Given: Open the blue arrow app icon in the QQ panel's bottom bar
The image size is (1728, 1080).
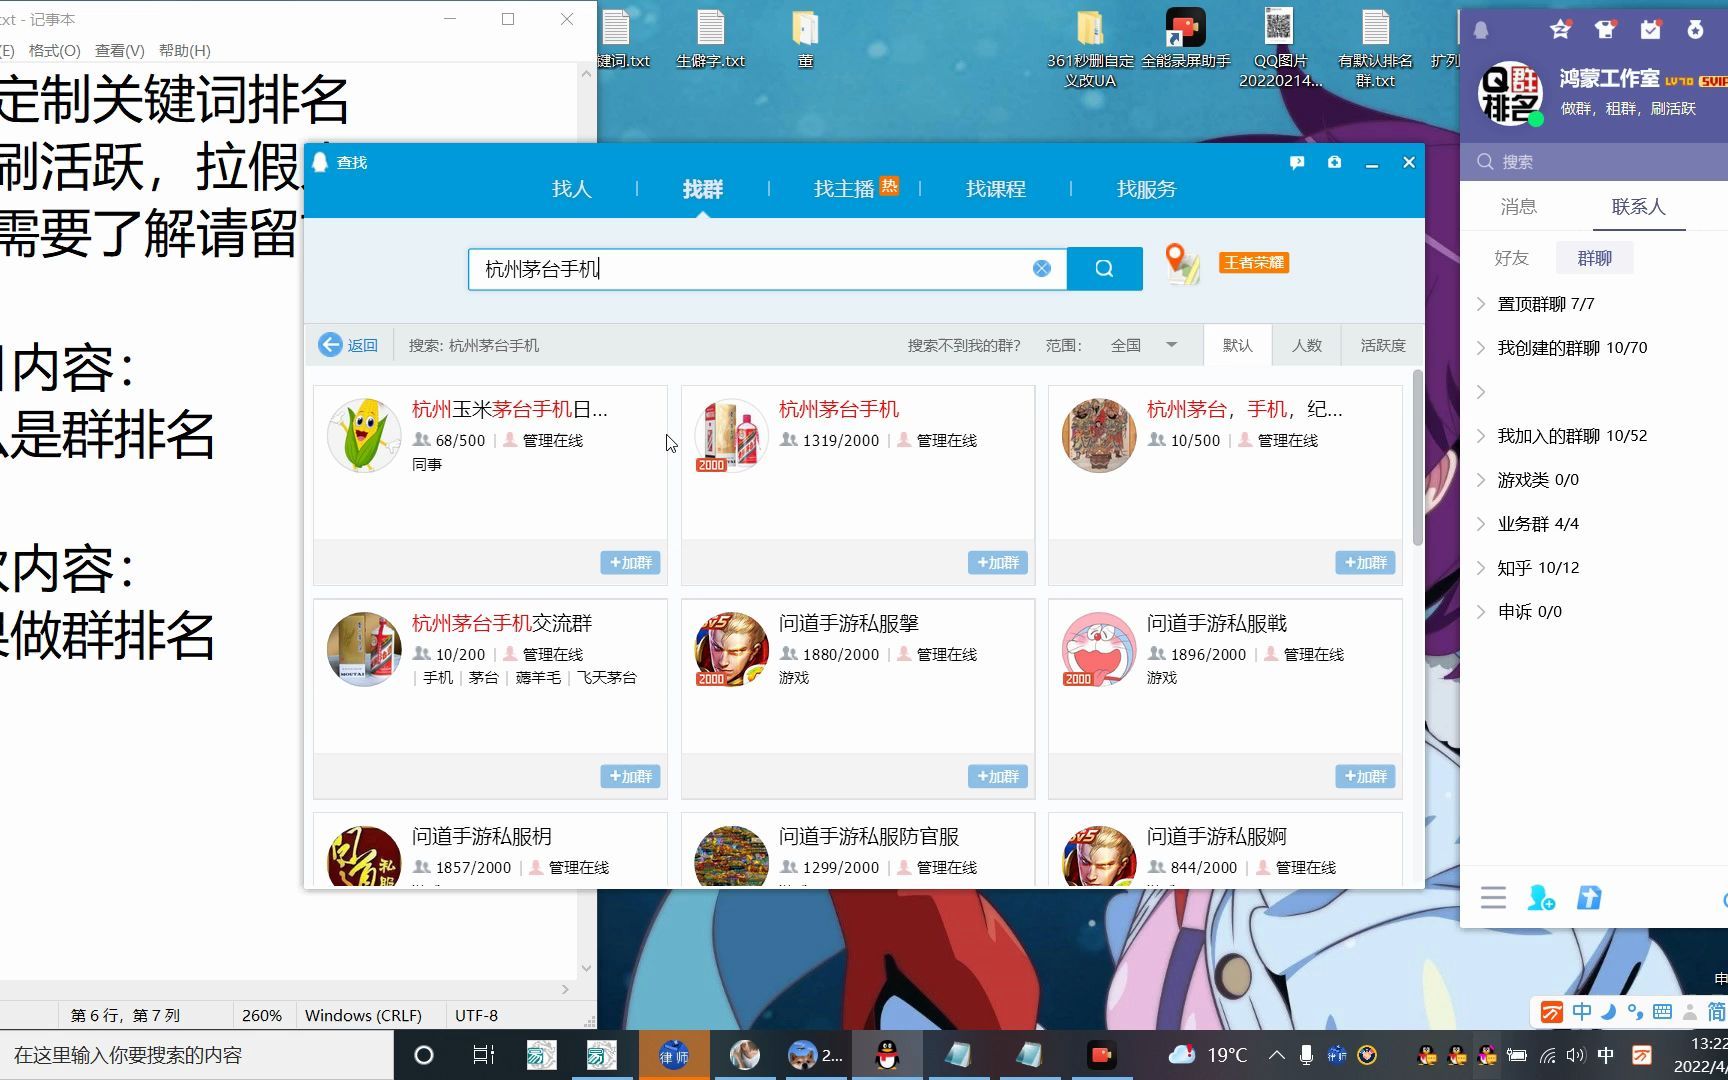Looking at the screenshot, I should (1589, 898).
